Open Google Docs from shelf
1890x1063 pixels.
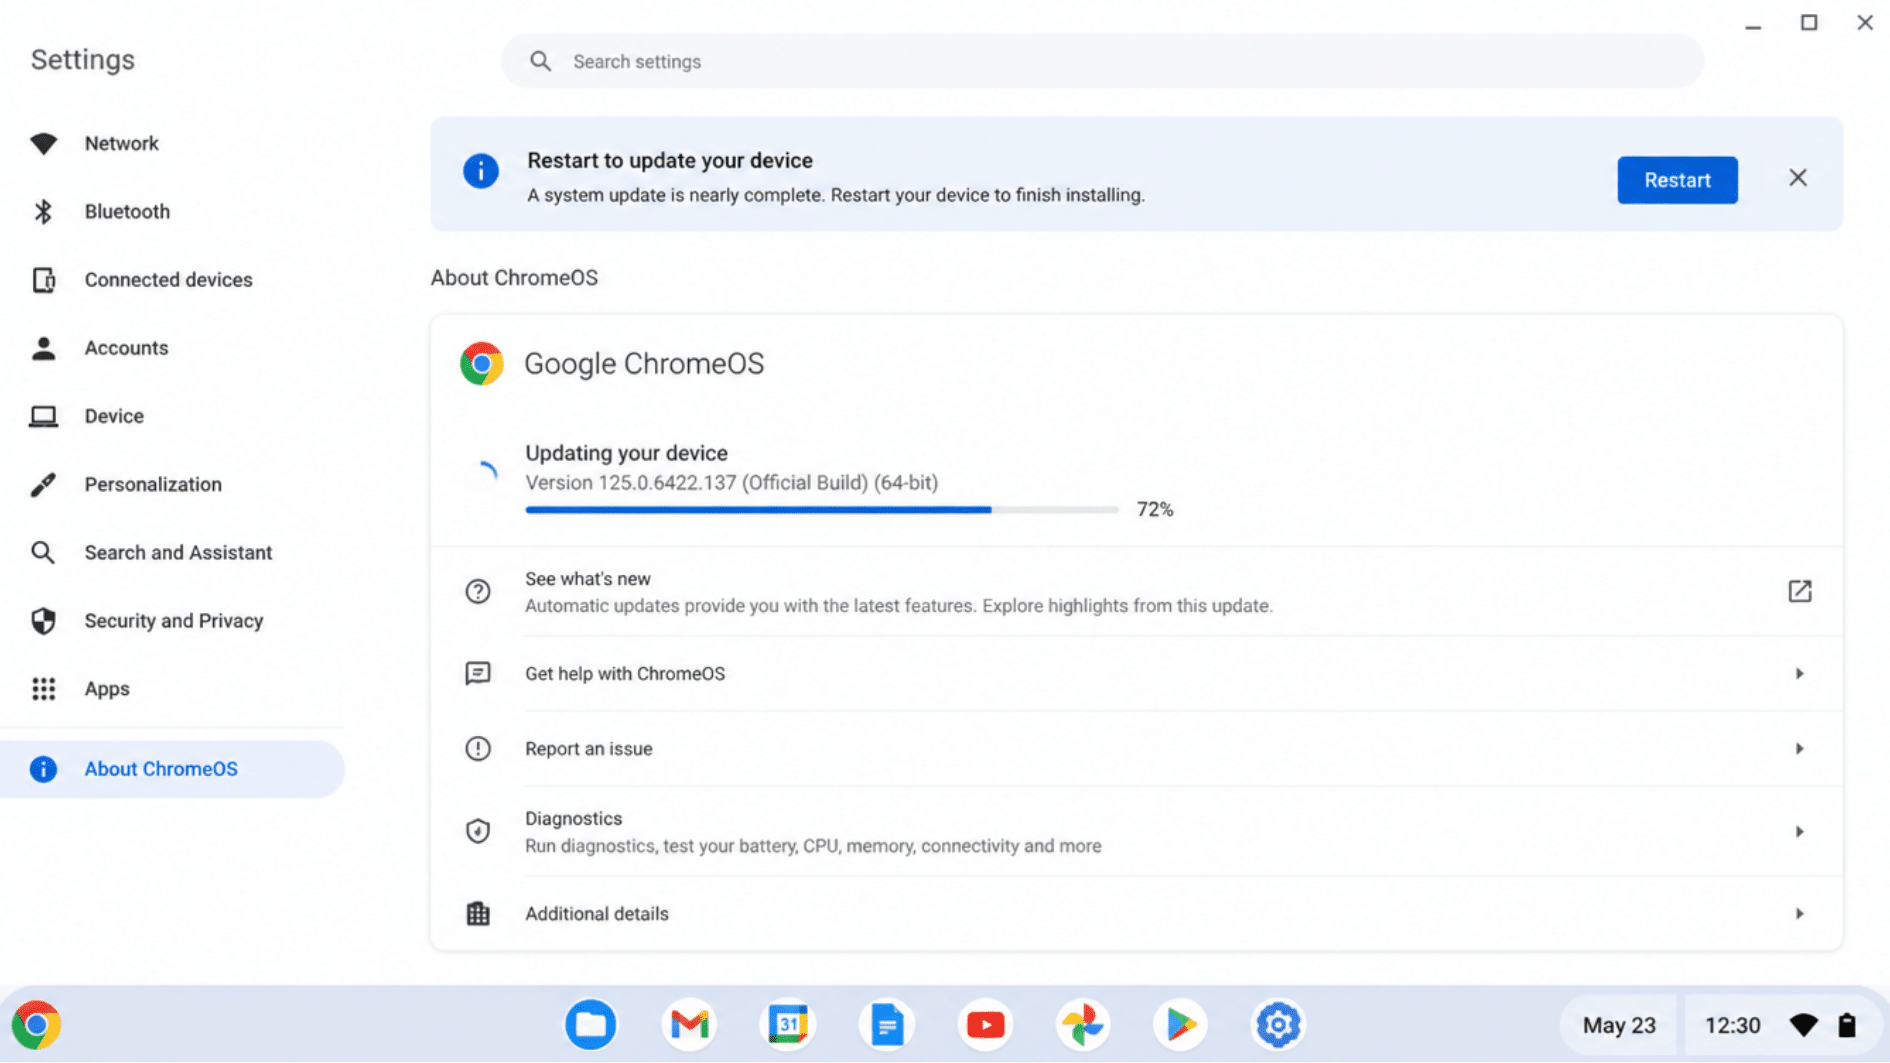click(887, 1025)
